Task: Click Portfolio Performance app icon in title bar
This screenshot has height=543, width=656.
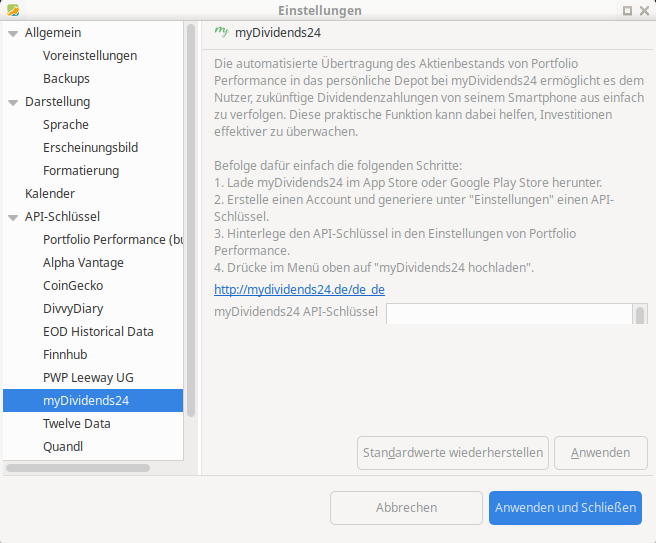Action: click(13, 10)
